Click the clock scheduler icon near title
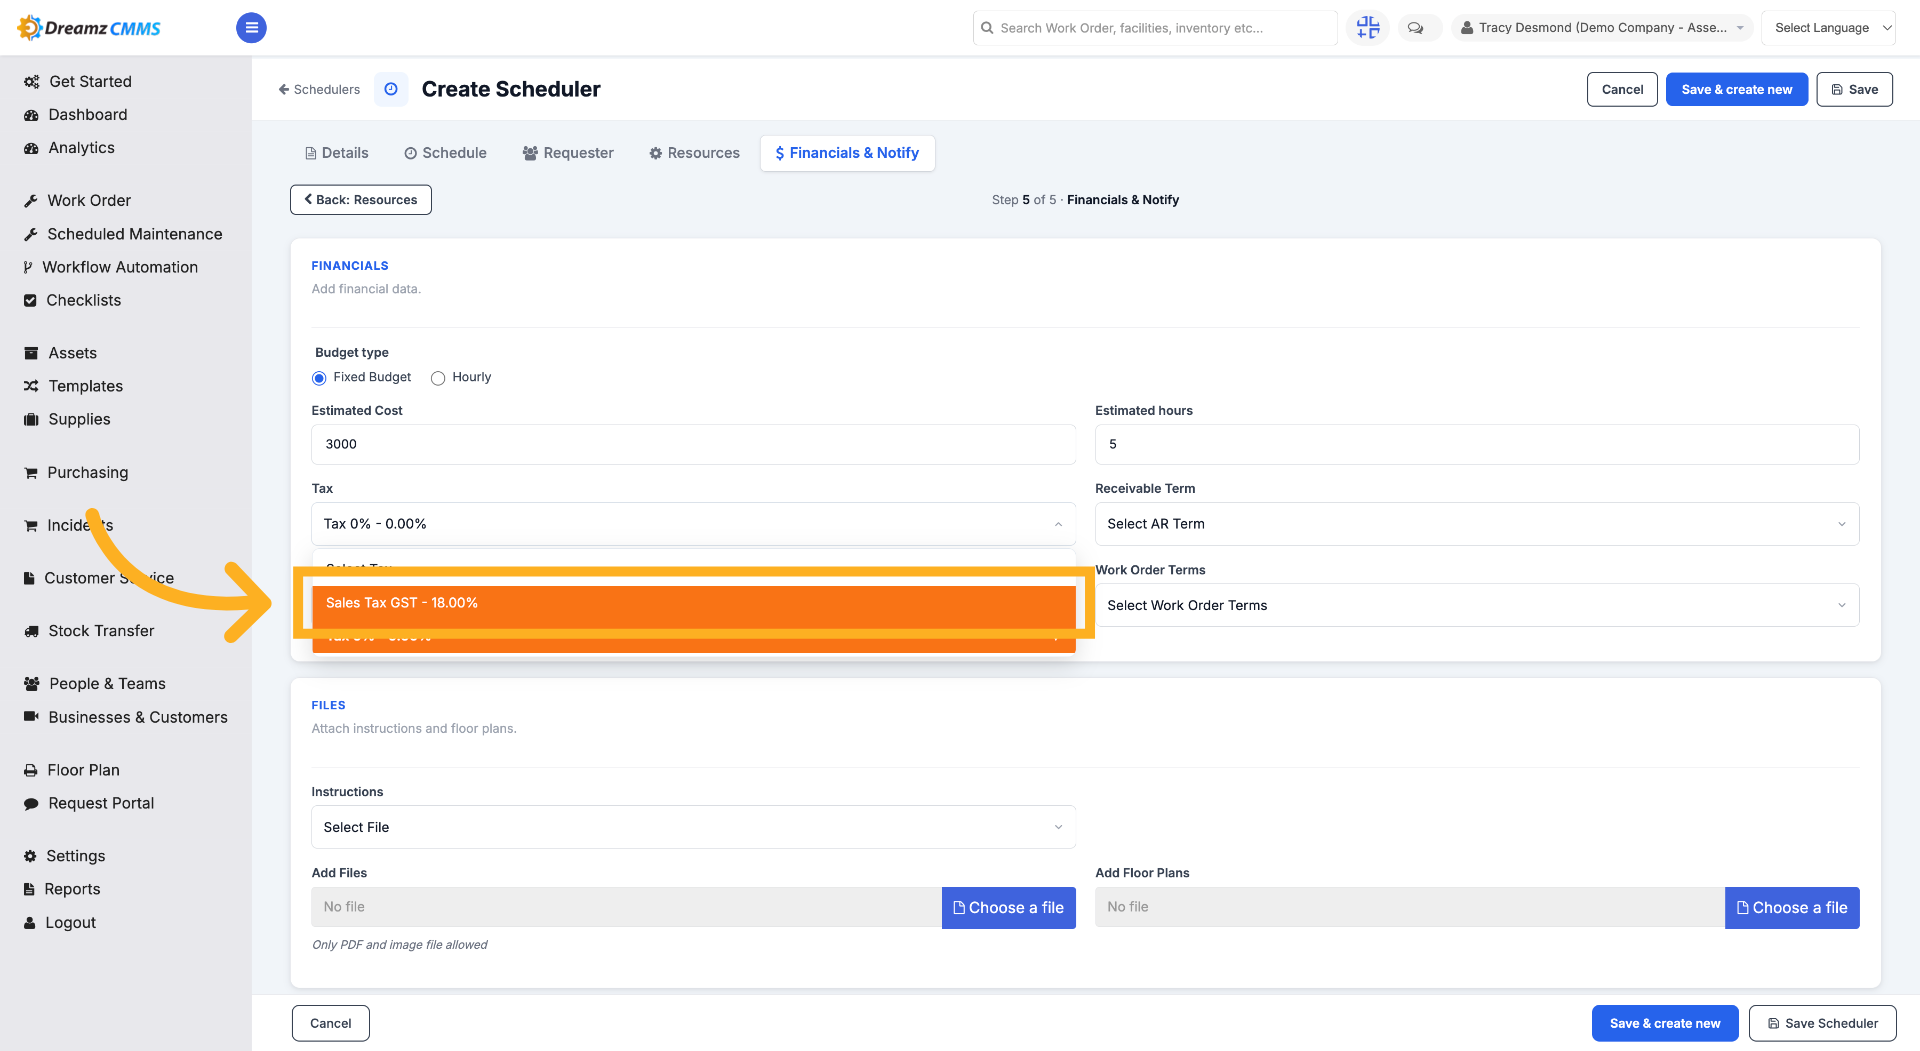The width and height of the screenshot is (1920, 1051). [x=391, y=89]
